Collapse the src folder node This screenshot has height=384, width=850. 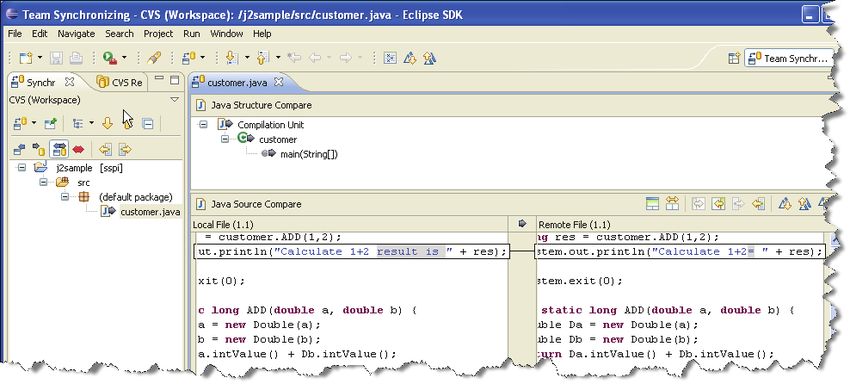click(43, 182)
